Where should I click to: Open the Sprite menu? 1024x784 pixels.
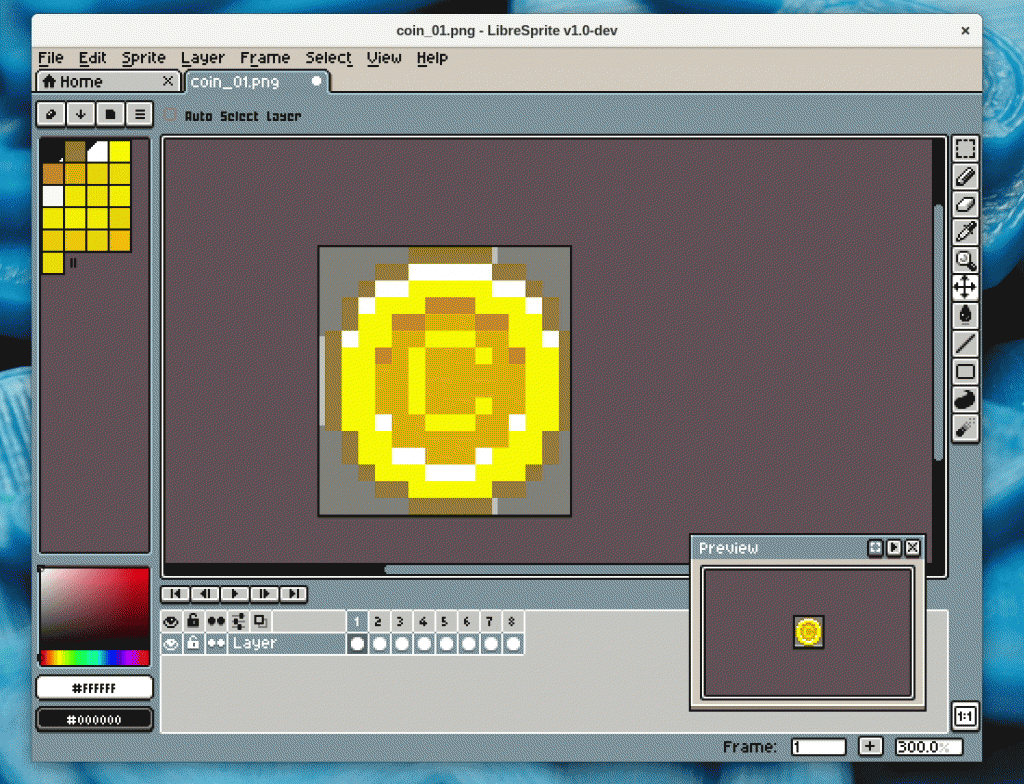(x=143, y=58)
